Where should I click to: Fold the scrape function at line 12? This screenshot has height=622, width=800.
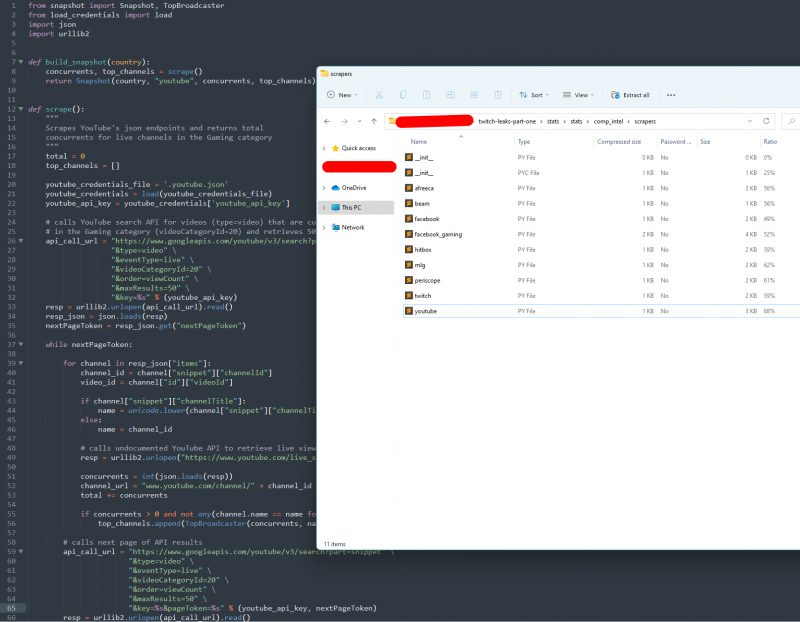click(x=23, y=107)
